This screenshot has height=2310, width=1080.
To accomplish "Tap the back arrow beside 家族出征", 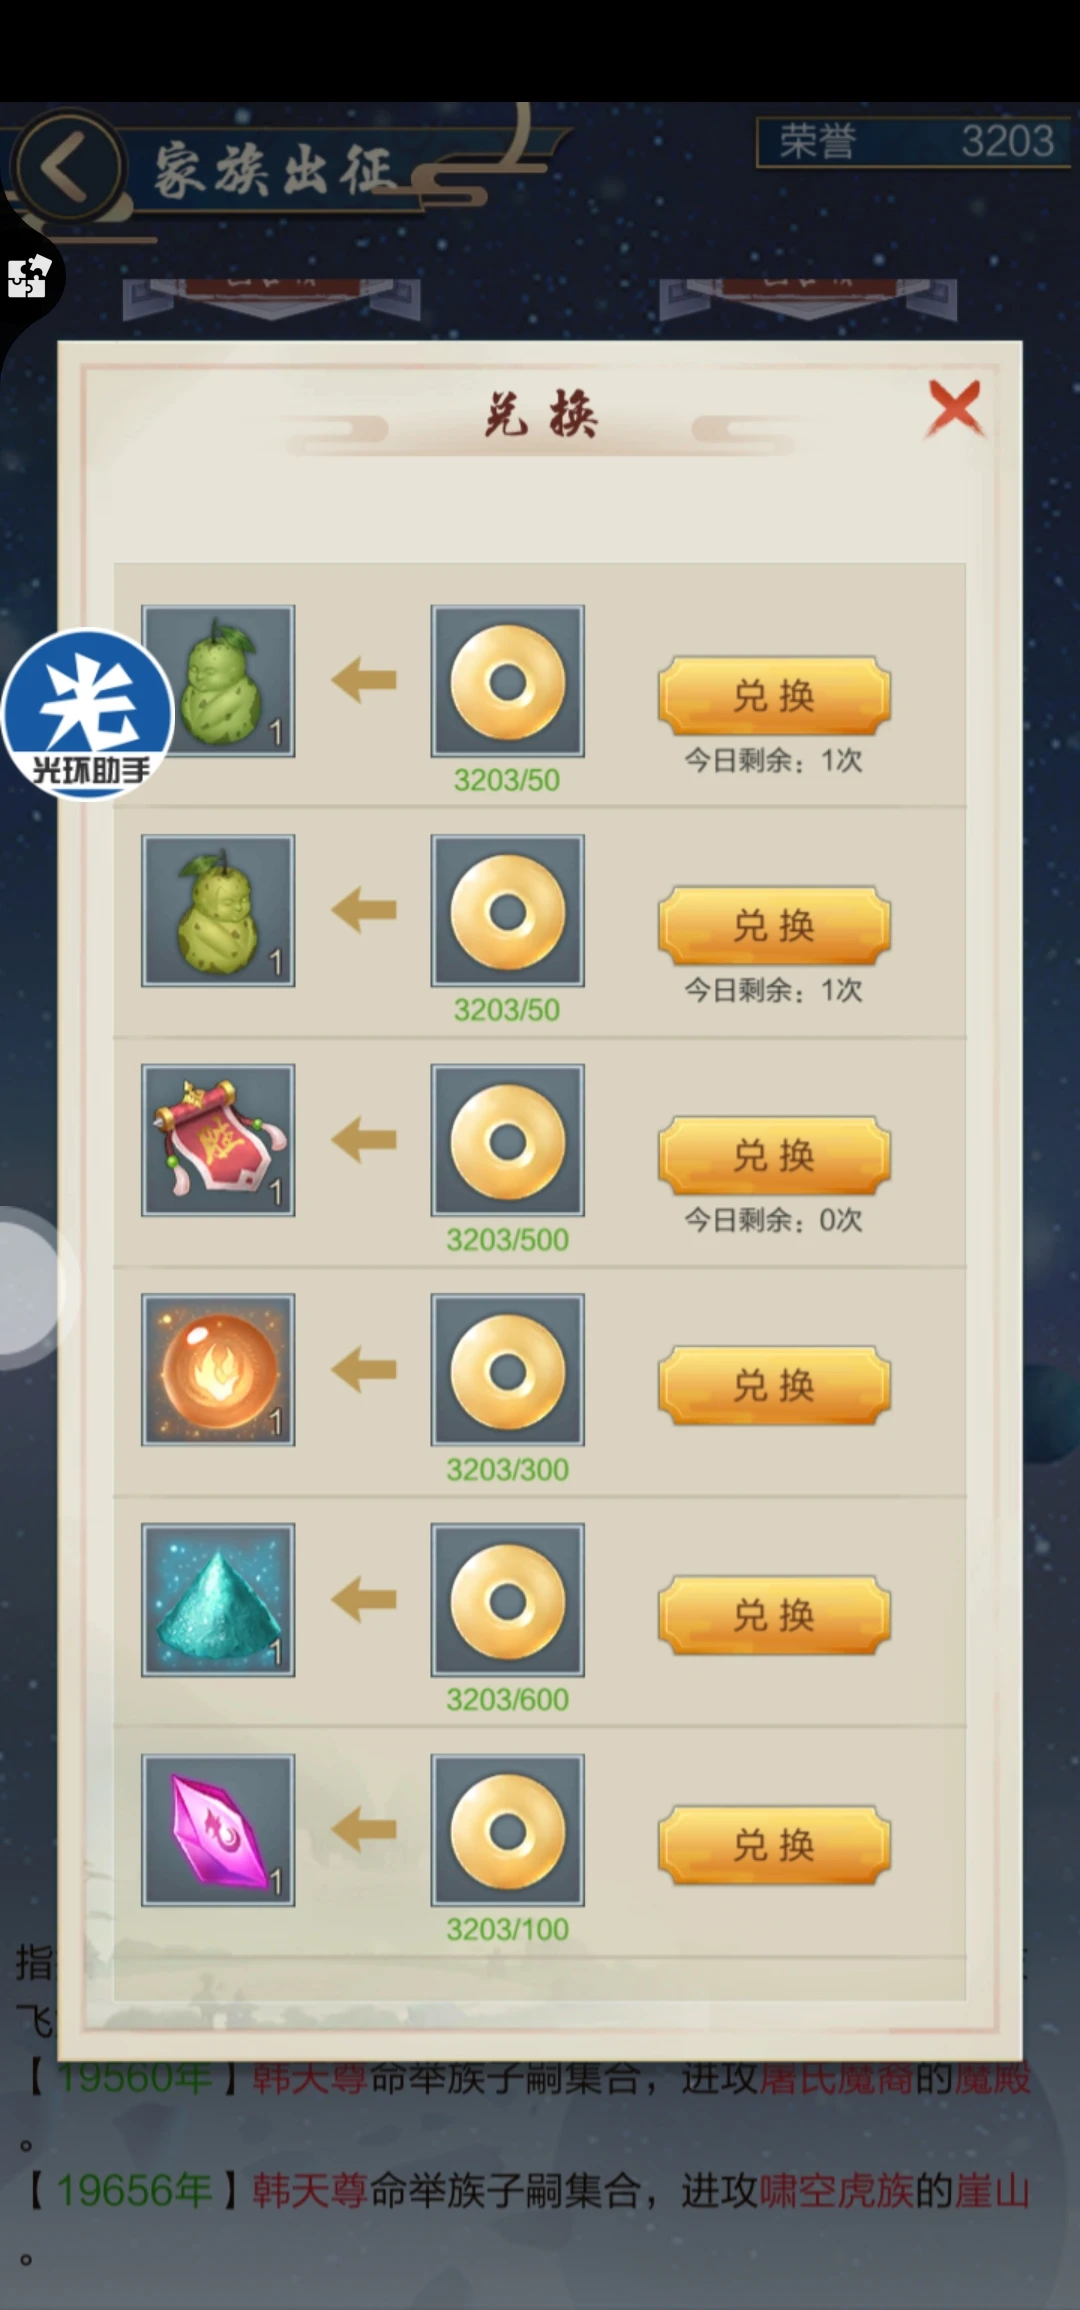I will 66,167.
